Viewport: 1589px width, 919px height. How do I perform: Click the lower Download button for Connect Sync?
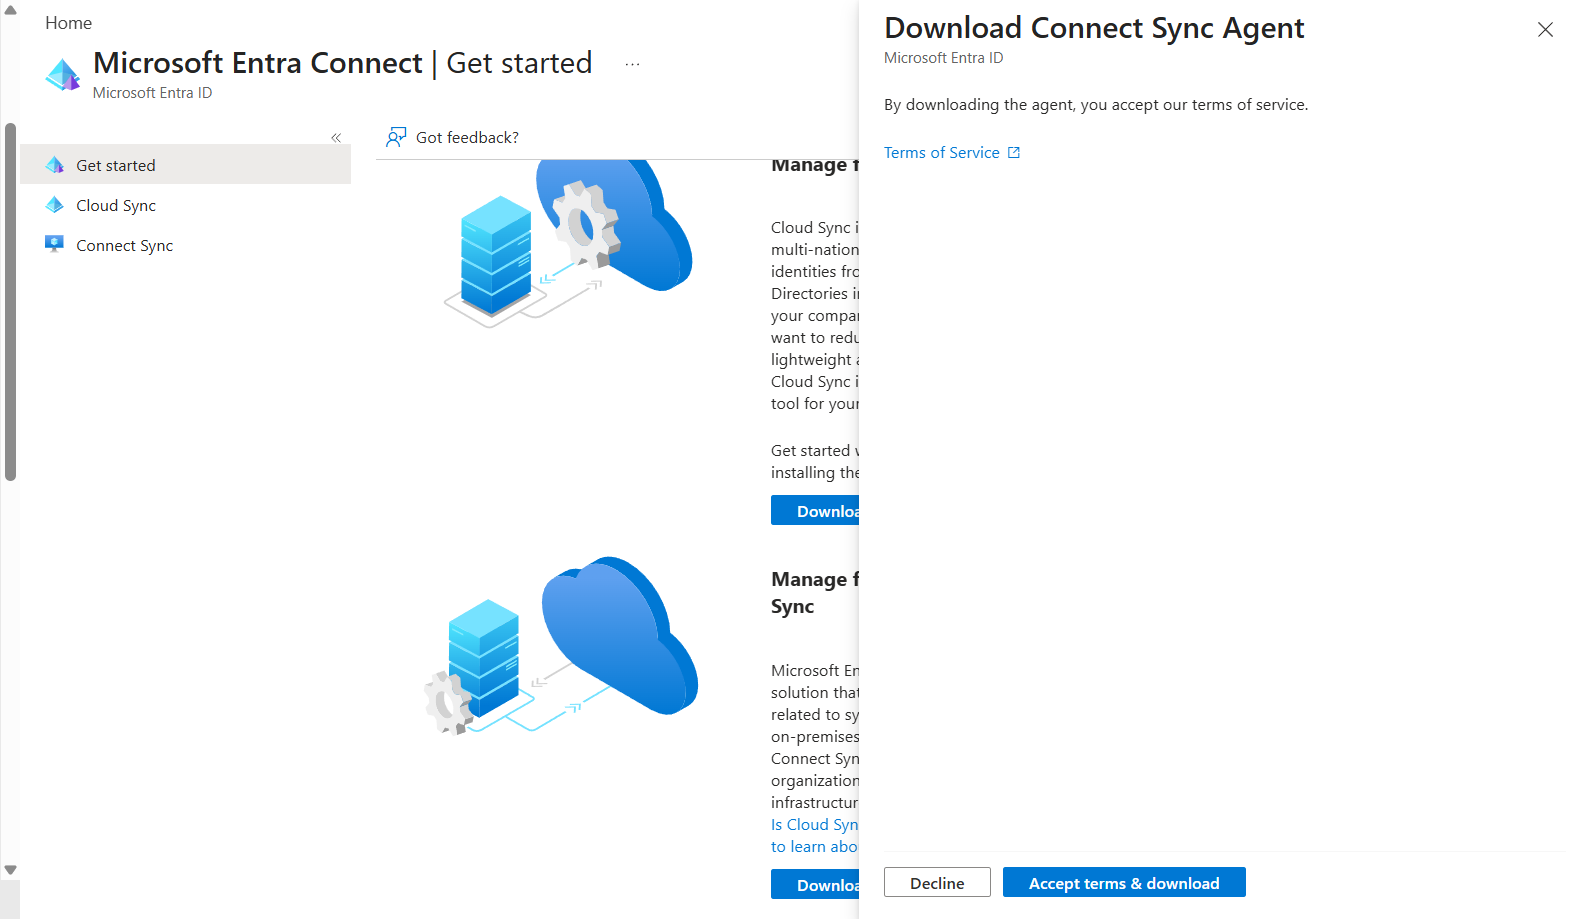[815, 885]
